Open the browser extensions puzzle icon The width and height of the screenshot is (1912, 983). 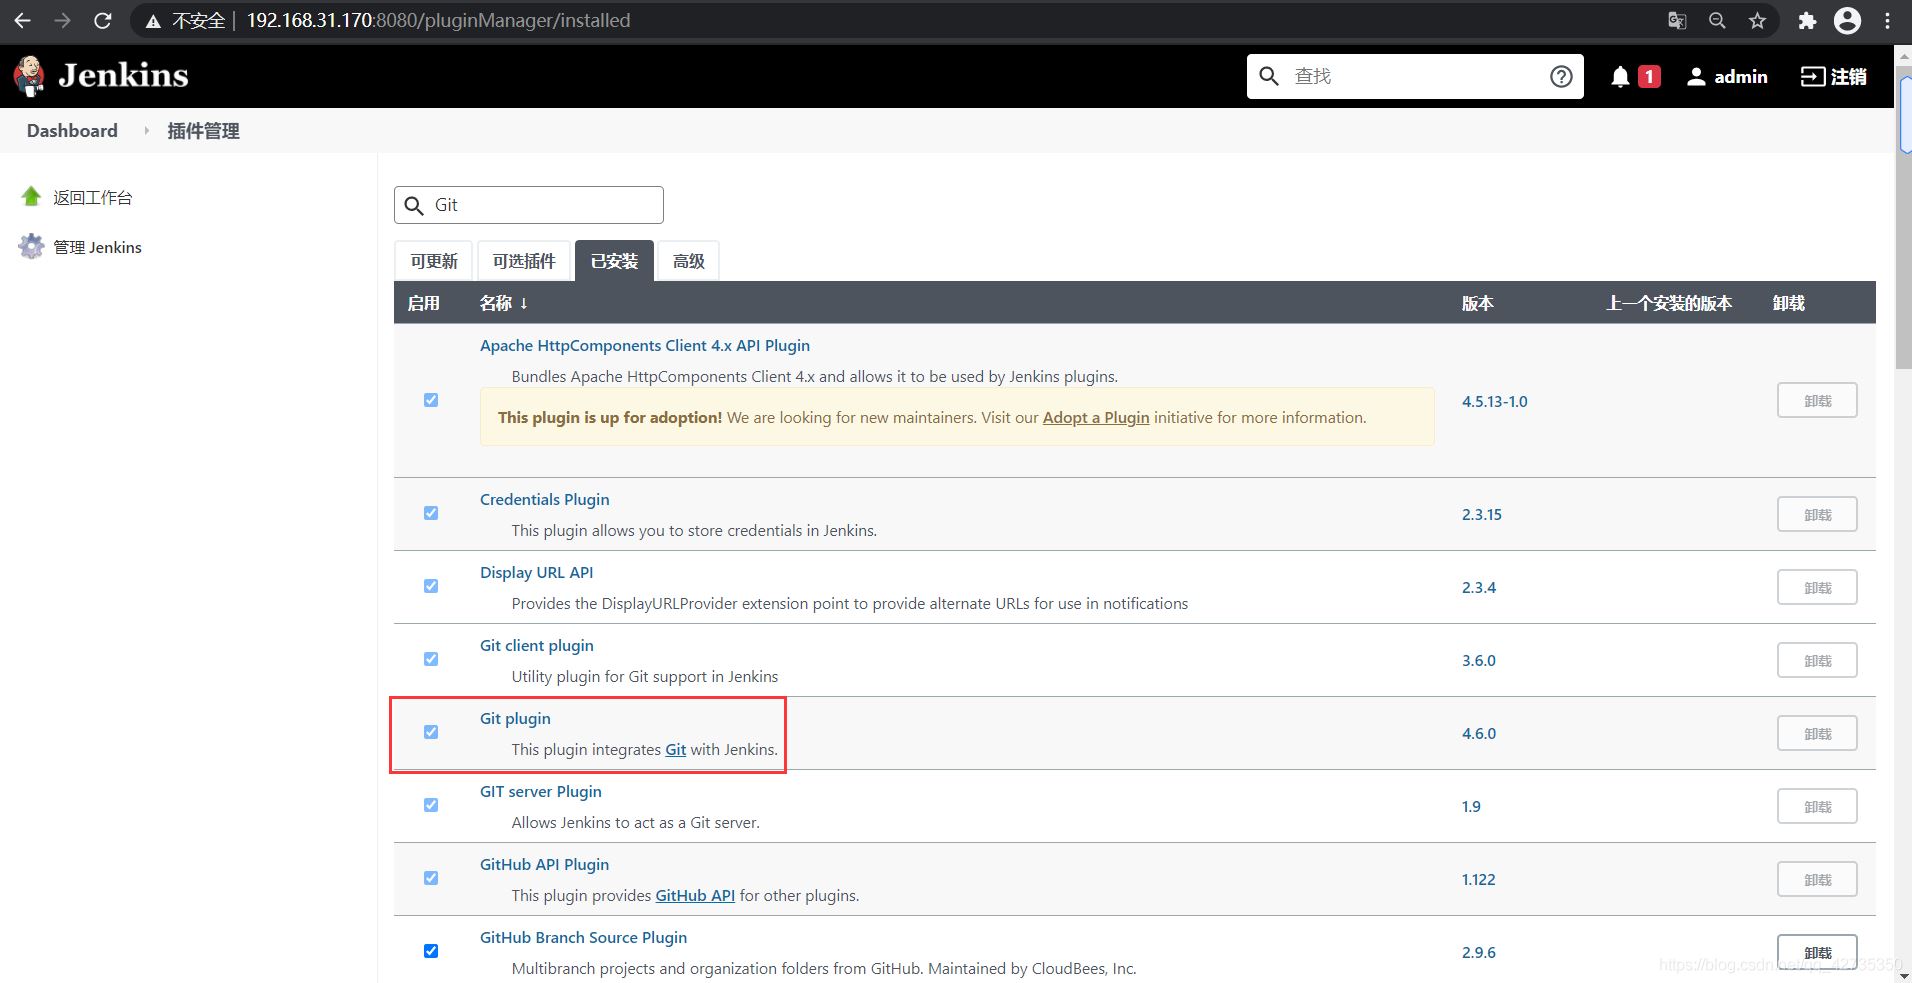click(x=1807, y=20)
